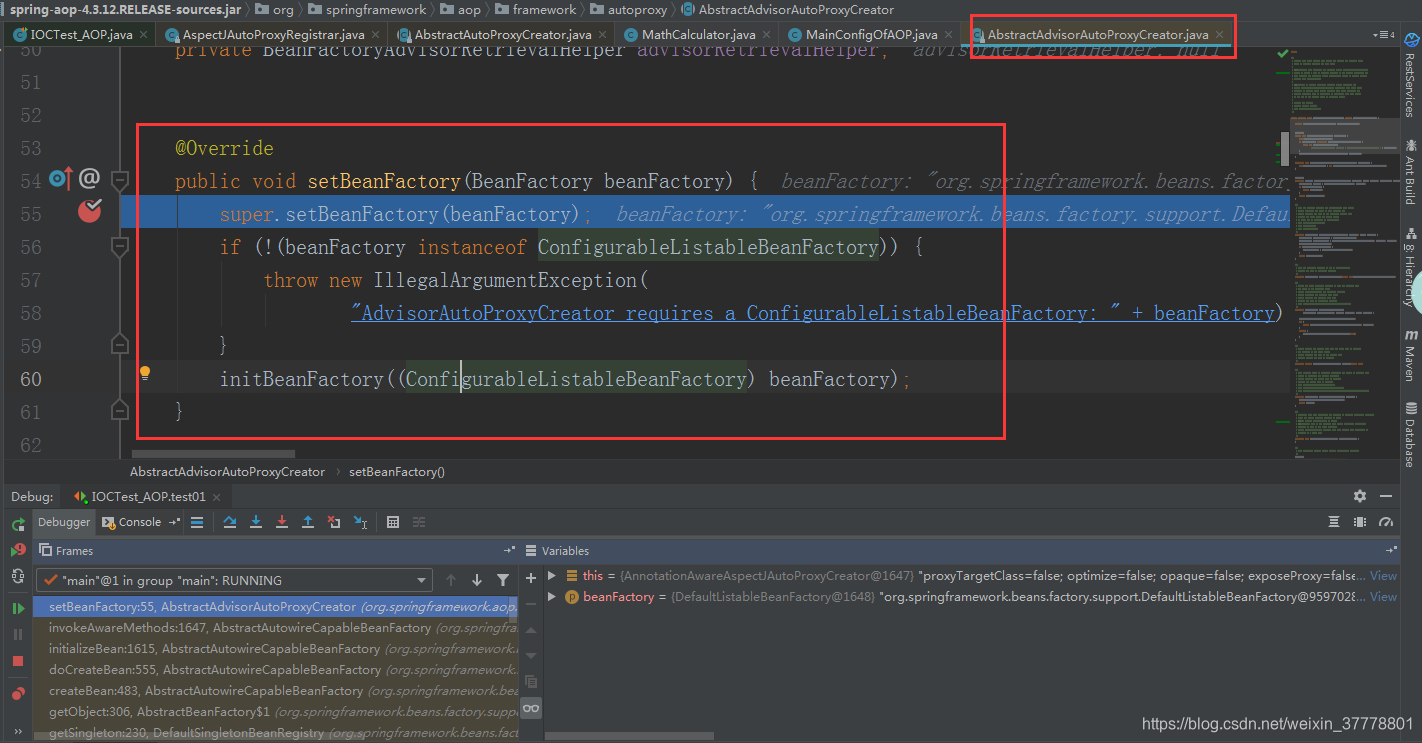The image size is (1422, 743).
Task: Open View Breakpoints icon
Action: click(18, 693)
